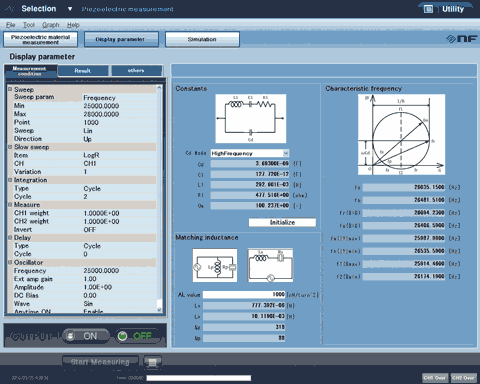Click scroll down arrow in parameter list
Image resolution: width=480 pixels, height=384 pixels.
tap(159, 310)
